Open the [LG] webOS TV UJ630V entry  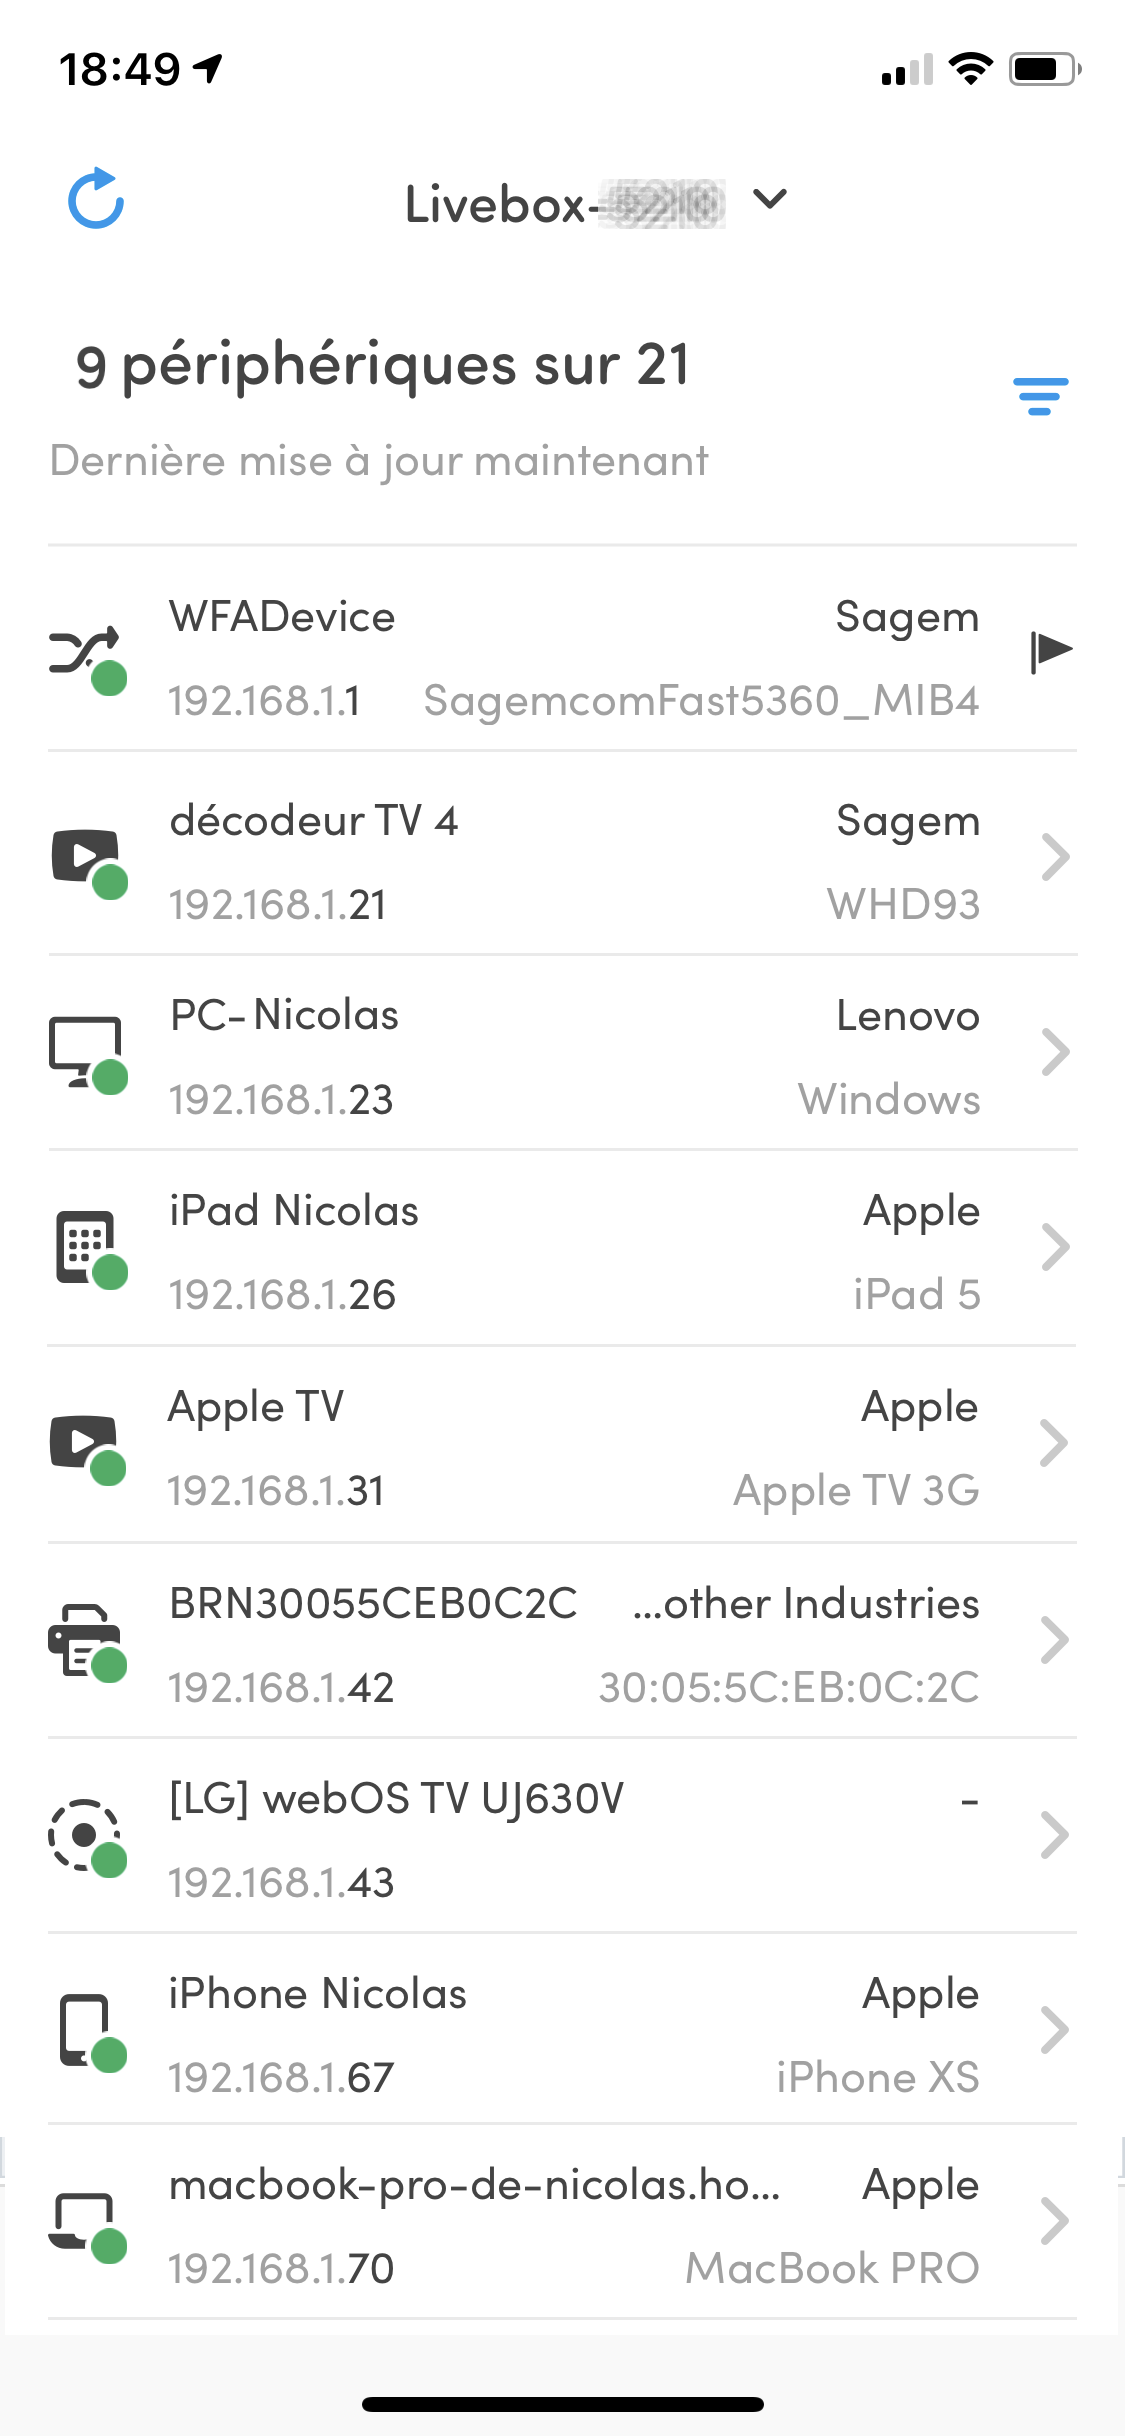pyautogui.click(x=397, y=1799)
